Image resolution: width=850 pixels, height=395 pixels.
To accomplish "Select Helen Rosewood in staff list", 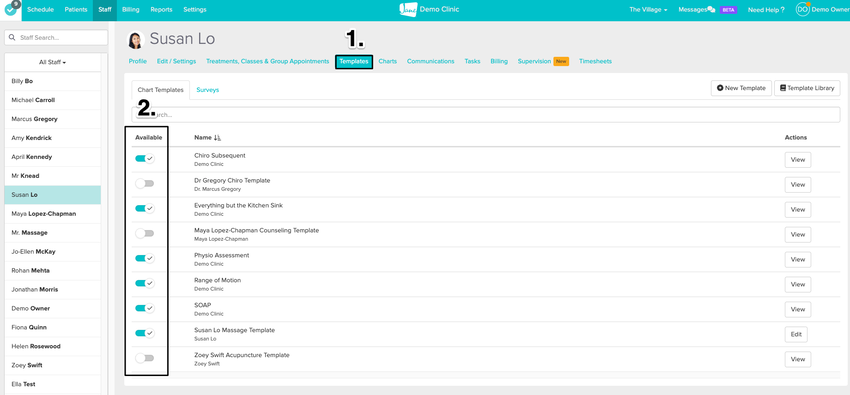I will pos(53,347).
